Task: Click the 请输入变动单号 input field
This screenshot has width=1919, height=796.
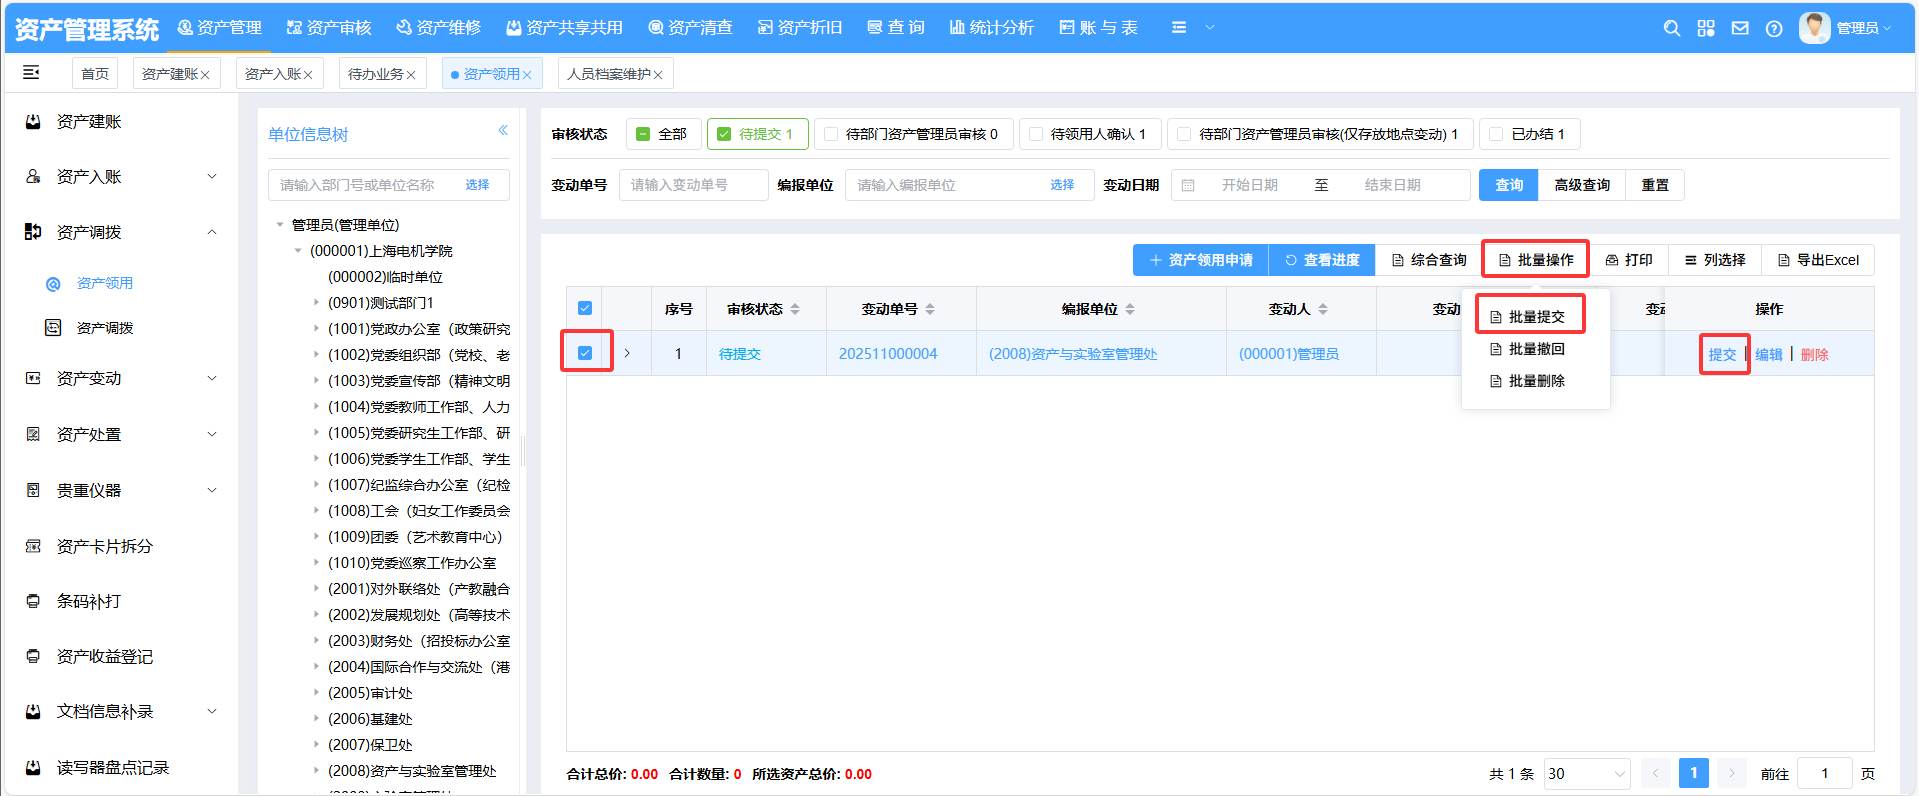Action: click(x=693, y=185)
